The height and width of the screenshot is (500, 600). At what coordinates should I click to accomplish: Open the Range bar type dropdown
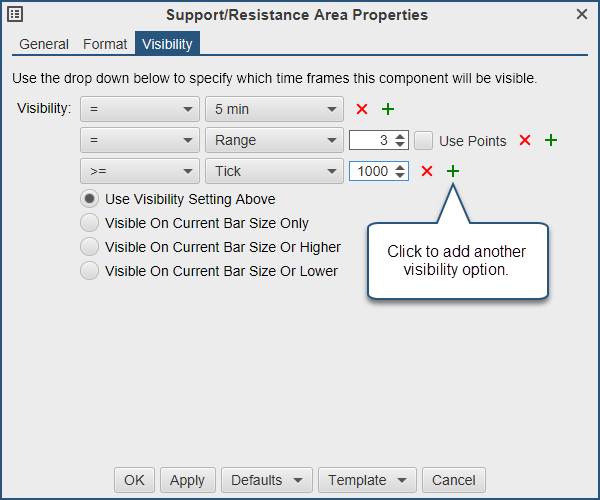point(271,140)
